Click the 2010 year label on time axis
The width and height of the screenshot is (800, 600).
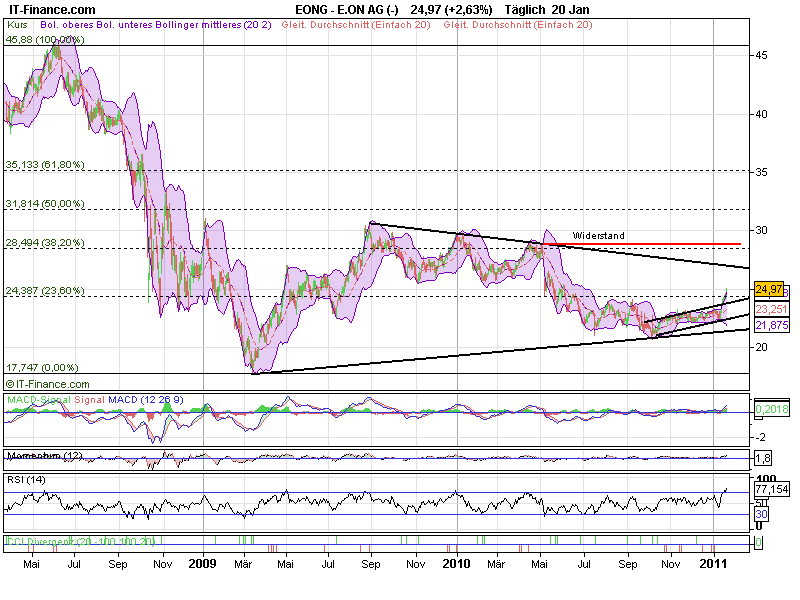(x=456, y=564)
